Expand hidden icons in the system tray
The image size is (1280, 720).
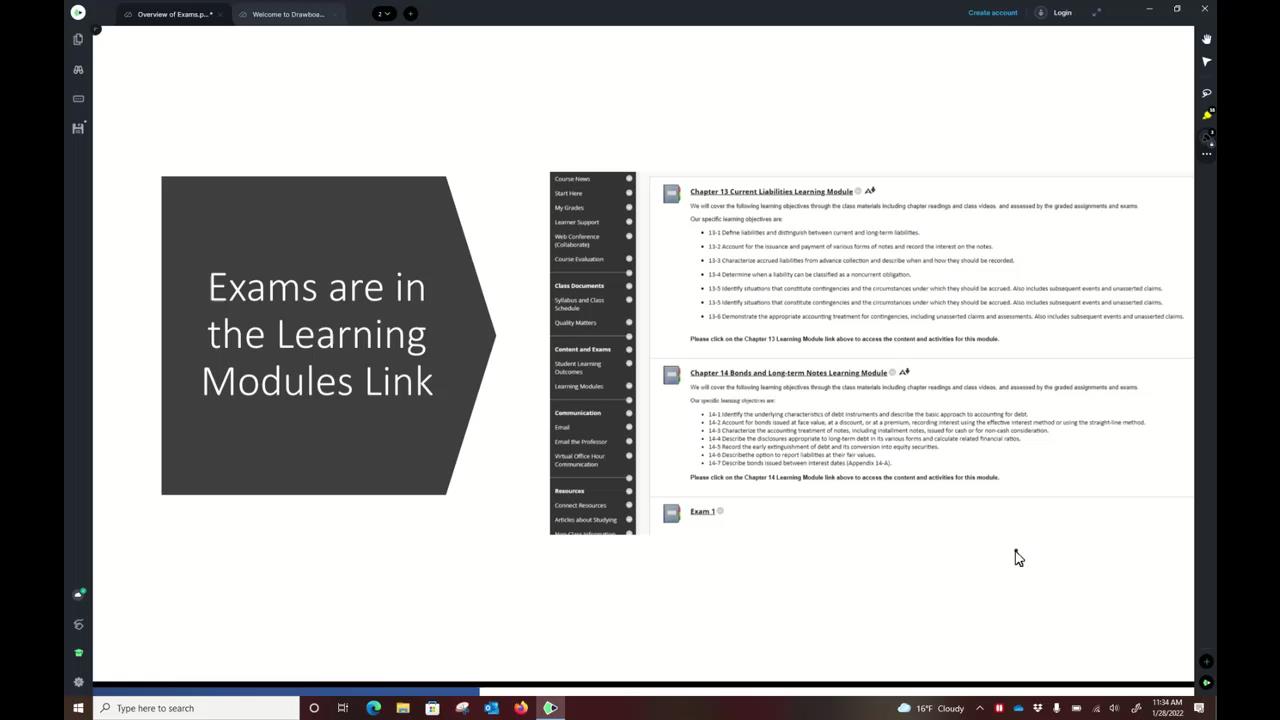[x=979, y=708]
